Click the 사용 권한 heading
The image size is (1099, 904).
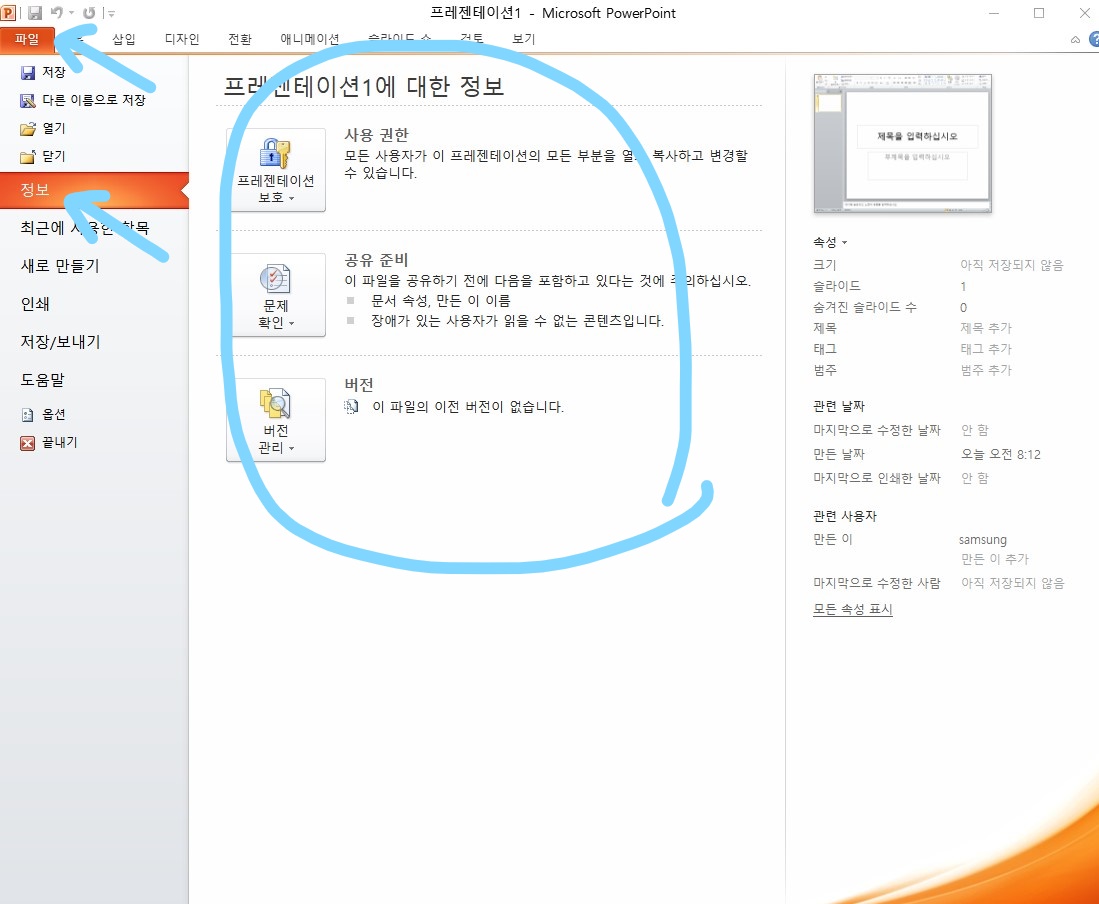click(376, 135)
